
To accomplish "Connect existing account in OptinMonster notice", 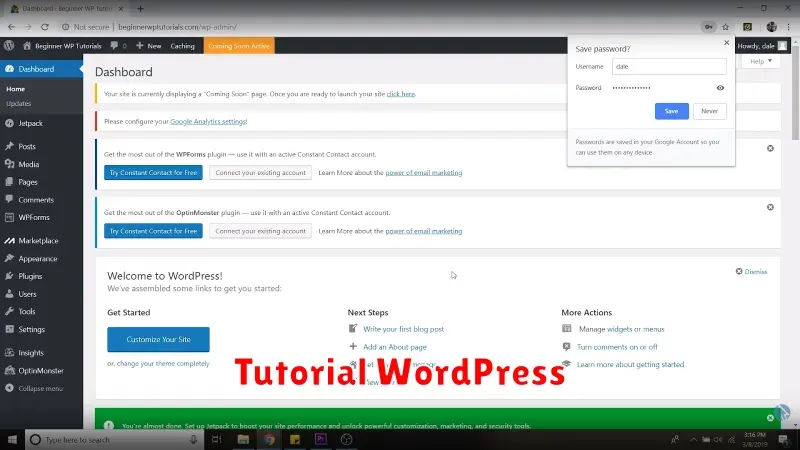I will (x=260, y=231).
